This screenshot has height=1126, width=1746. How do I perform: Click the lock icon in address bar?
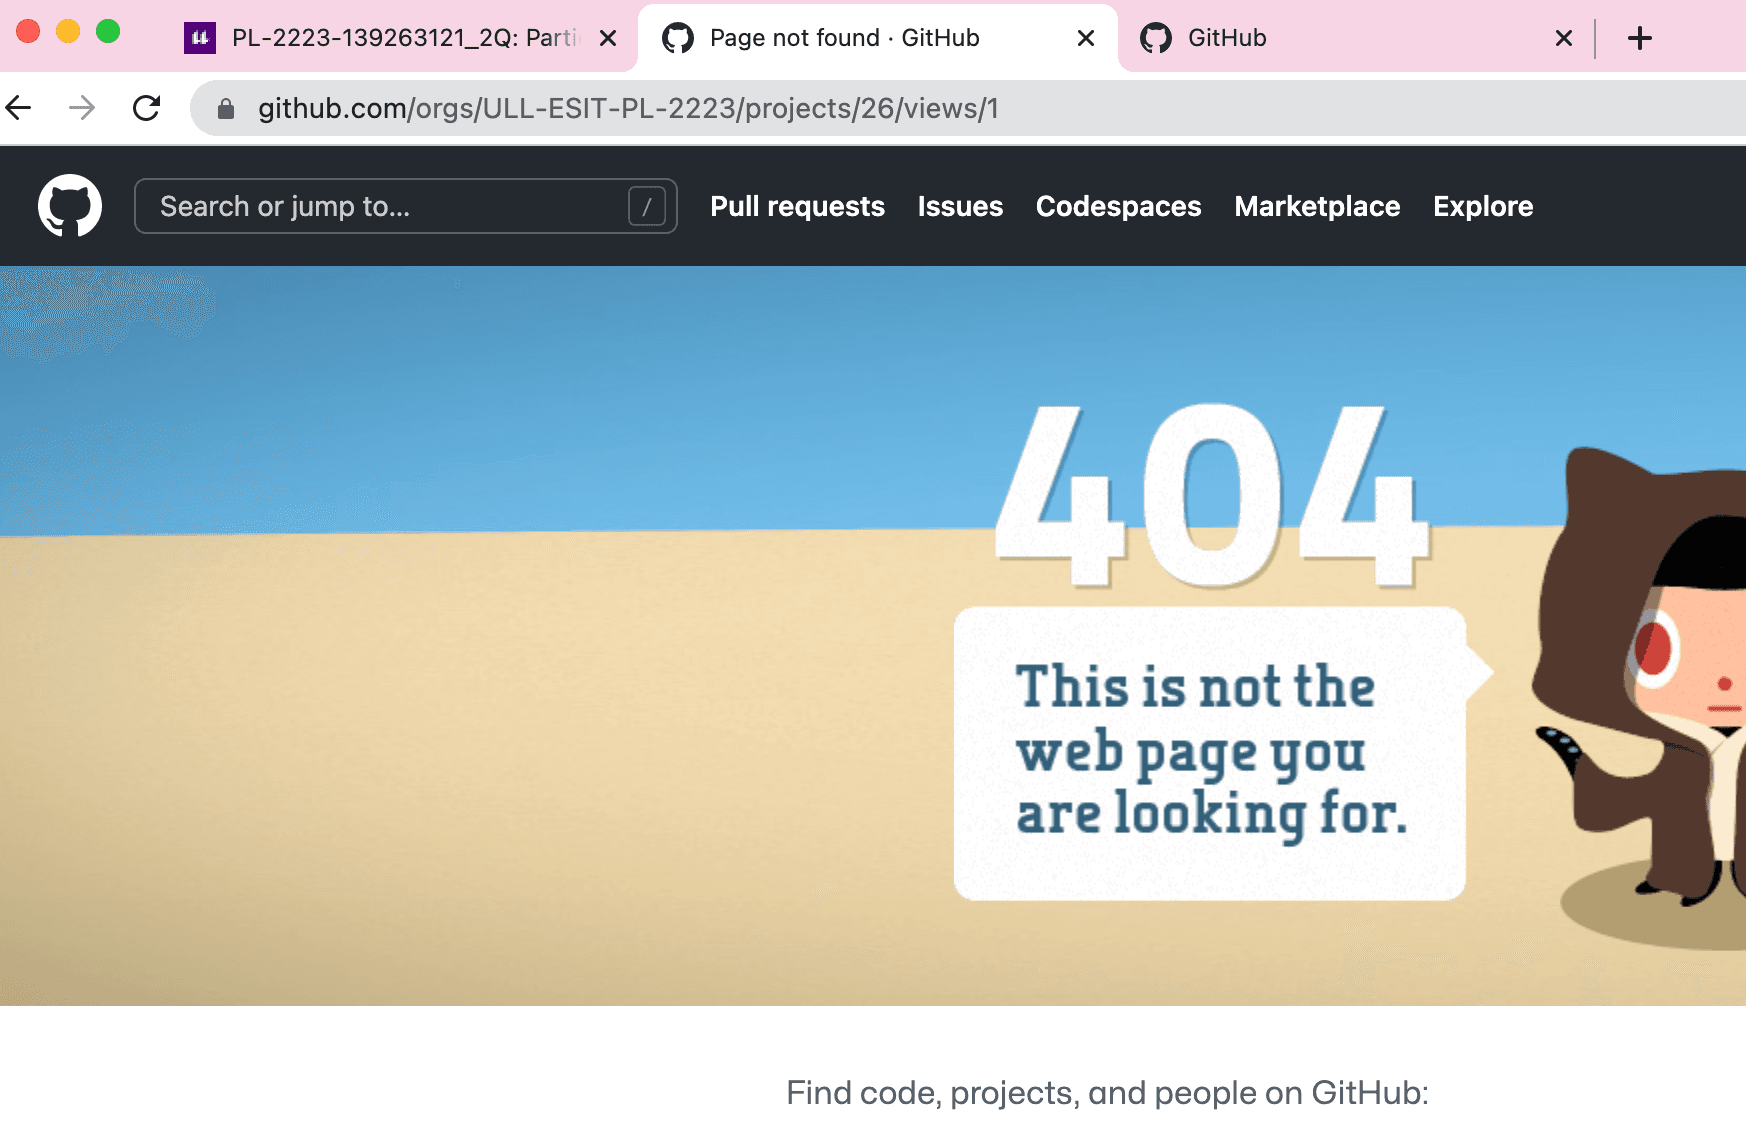(226, 109)
